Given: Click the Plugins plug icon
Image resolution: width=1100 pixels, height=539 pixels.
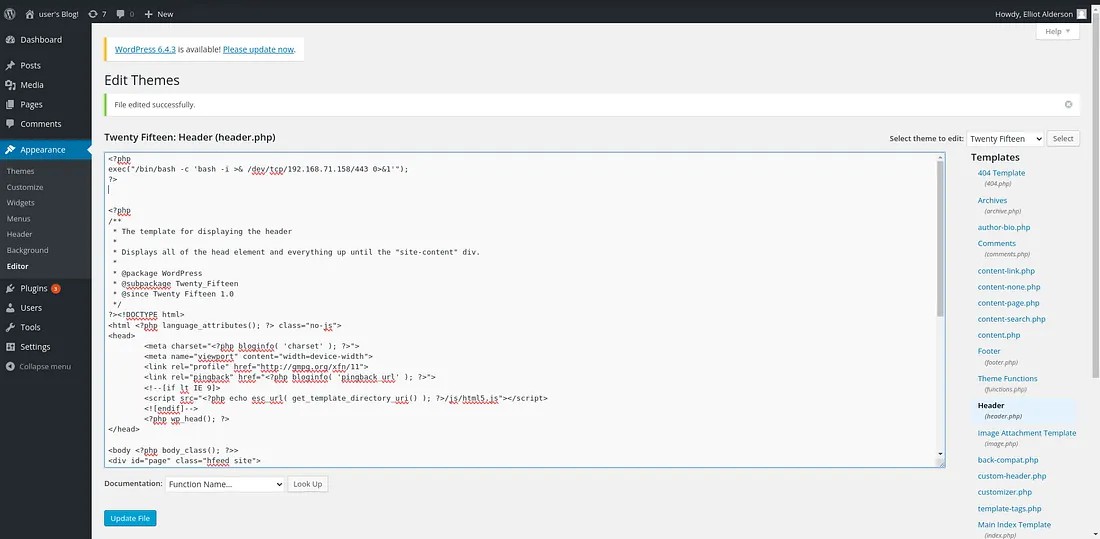Looking at the screenshot, I should coord(10,288).
